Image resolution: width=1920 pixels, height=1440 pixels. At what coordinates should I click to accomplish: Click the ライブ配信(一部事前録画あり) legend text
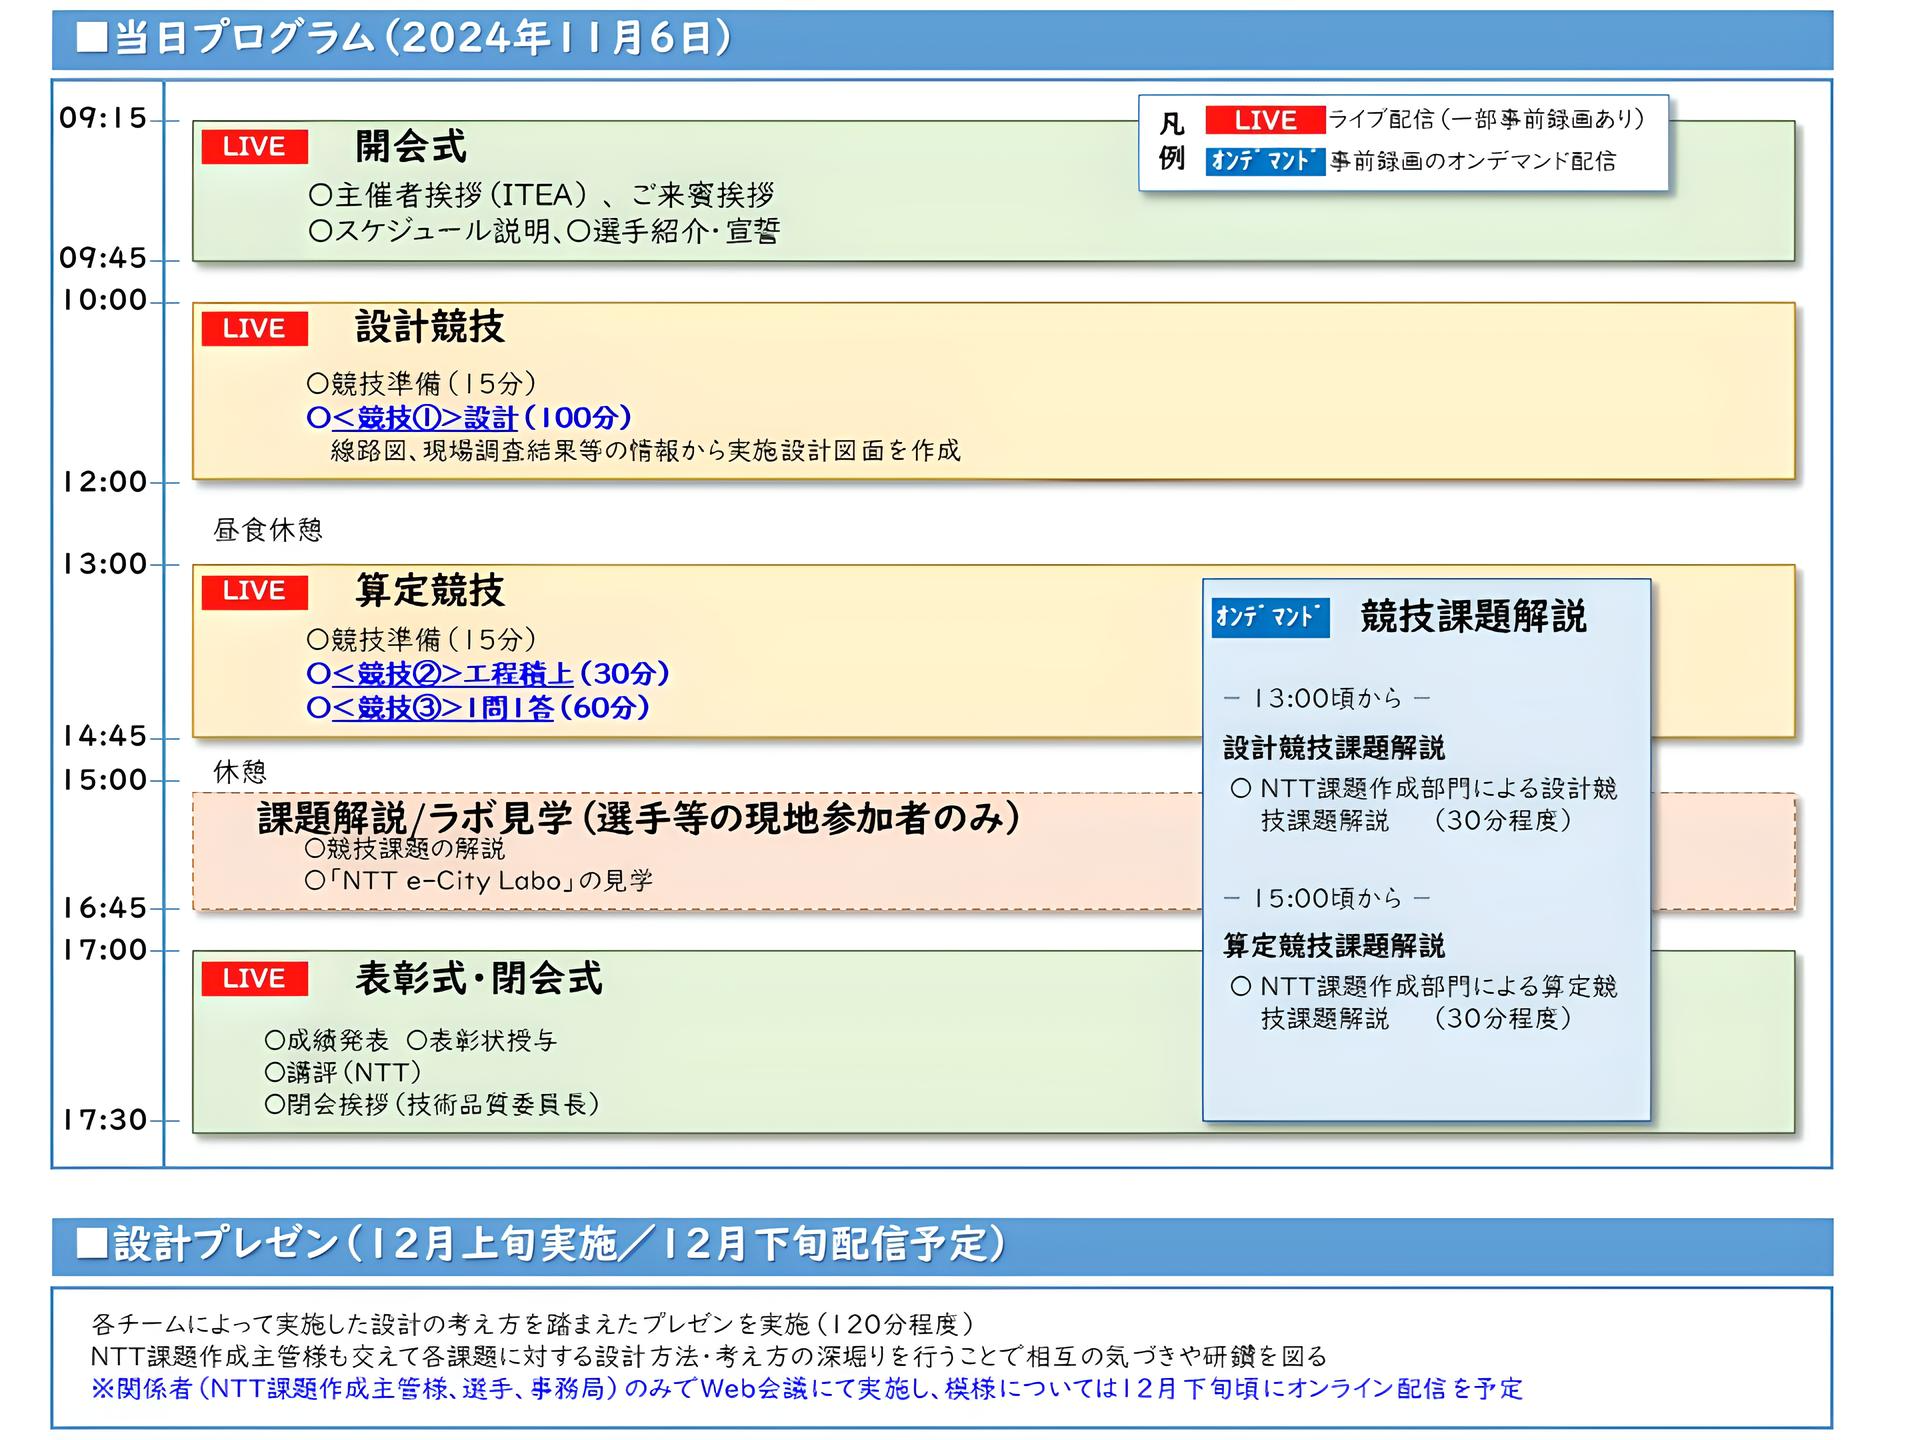(x=1487, y=120)
